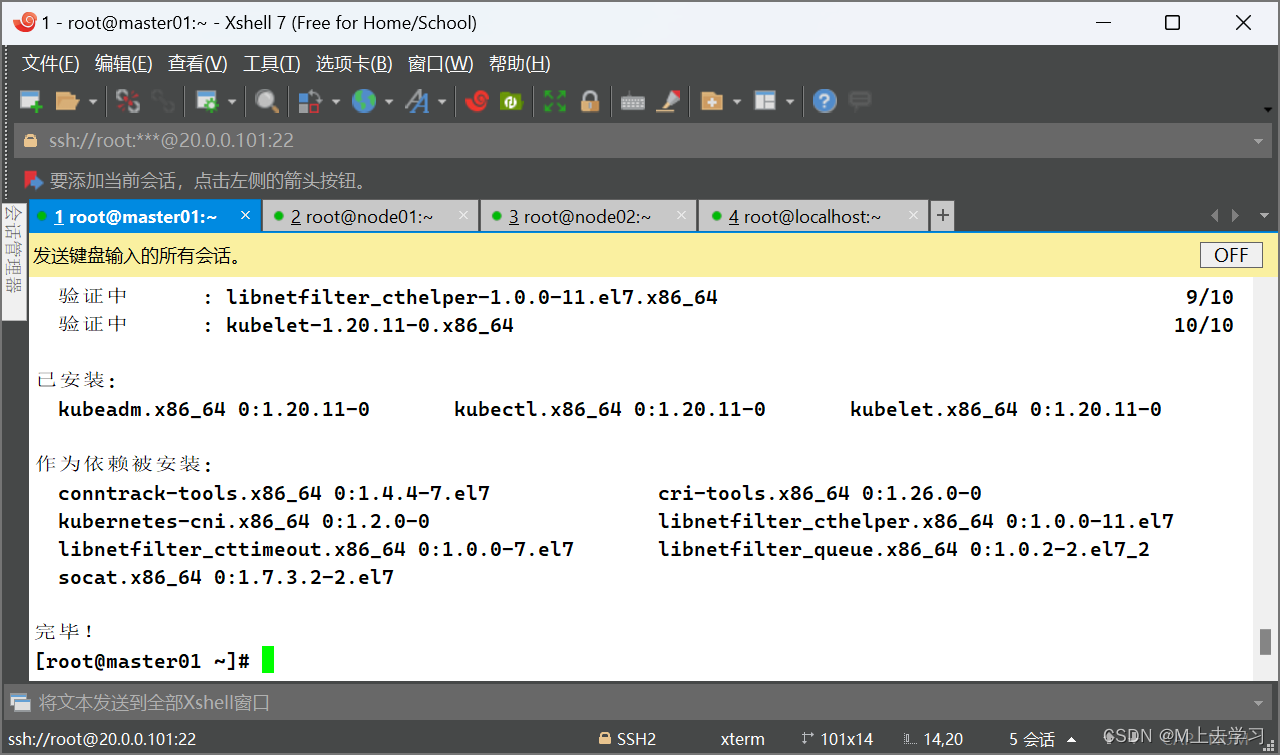Click the 14,20 cursor position indicator
The width and height of the screenshot is (1280, 755).
point(933,739)
